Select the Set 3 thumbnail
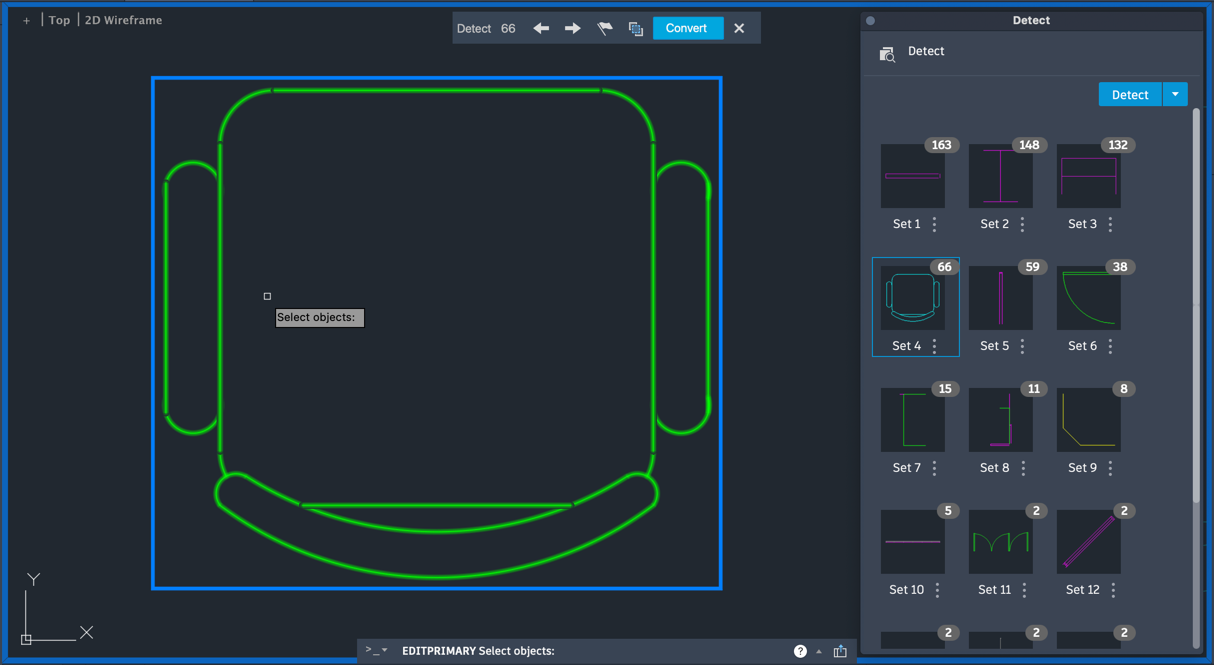The height and width of the screenshot is (665, 1214). pos(1089,176)
